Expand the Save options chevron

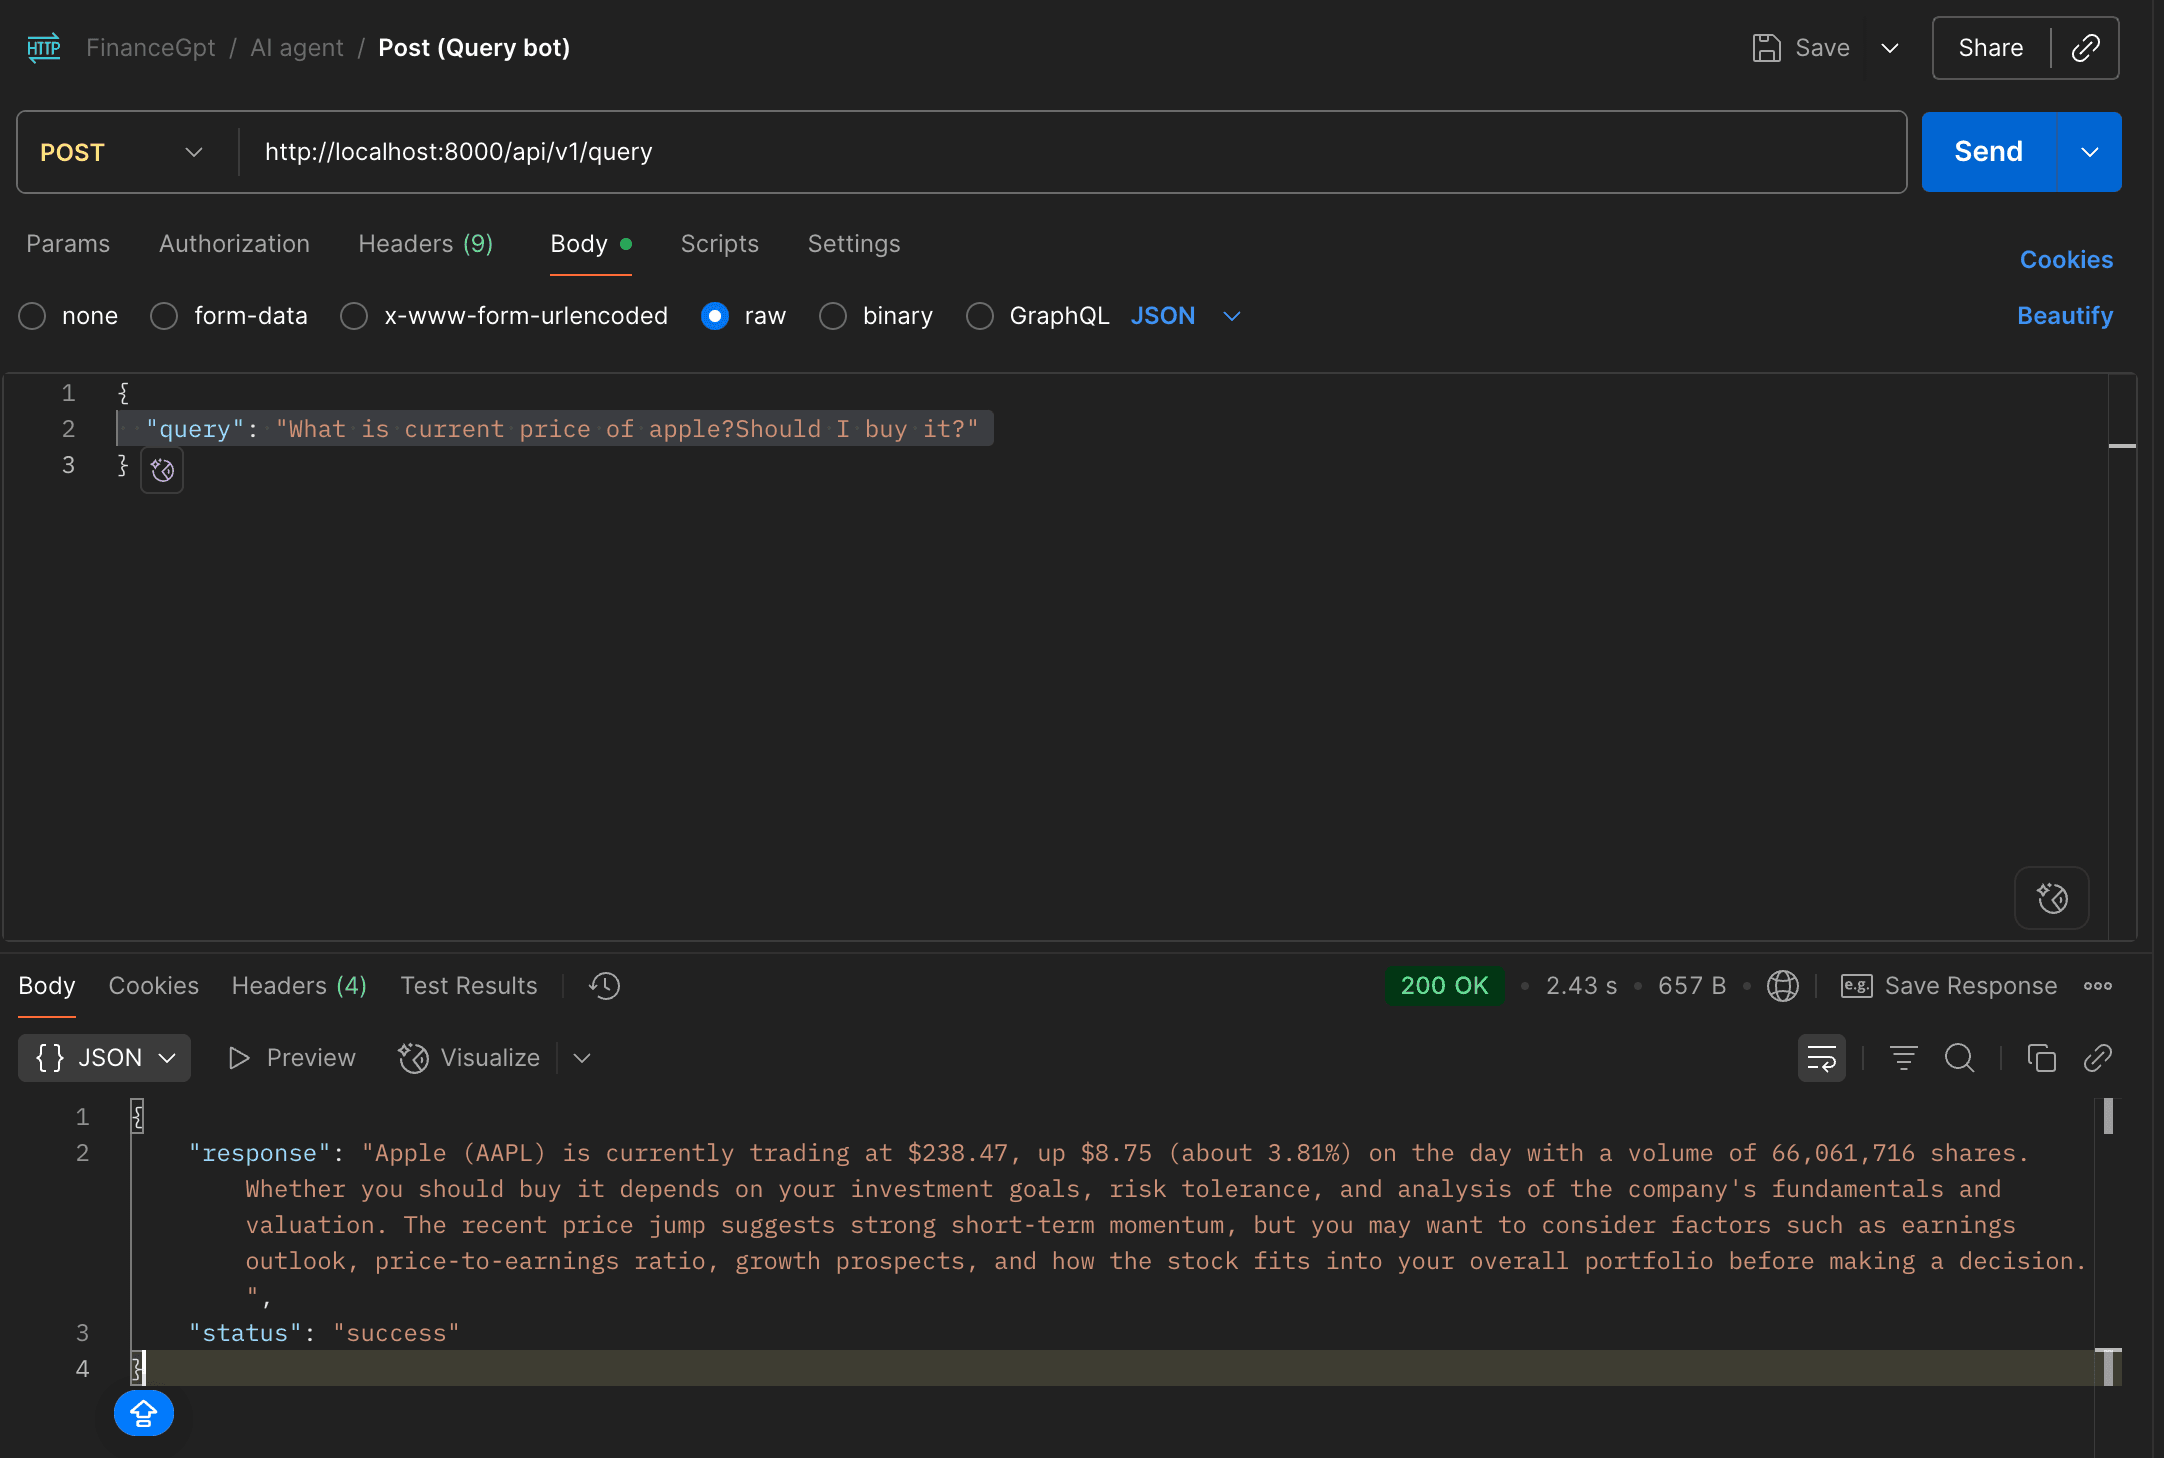[1890, 48]
